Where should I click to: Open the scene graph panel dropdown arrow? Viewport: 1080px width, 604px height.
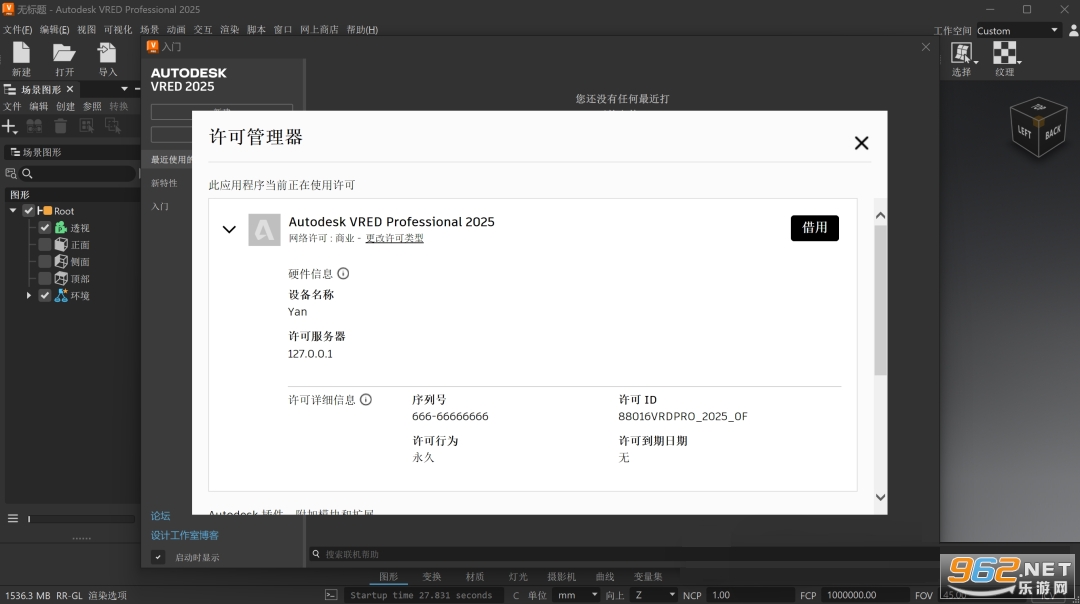[125, 89]
